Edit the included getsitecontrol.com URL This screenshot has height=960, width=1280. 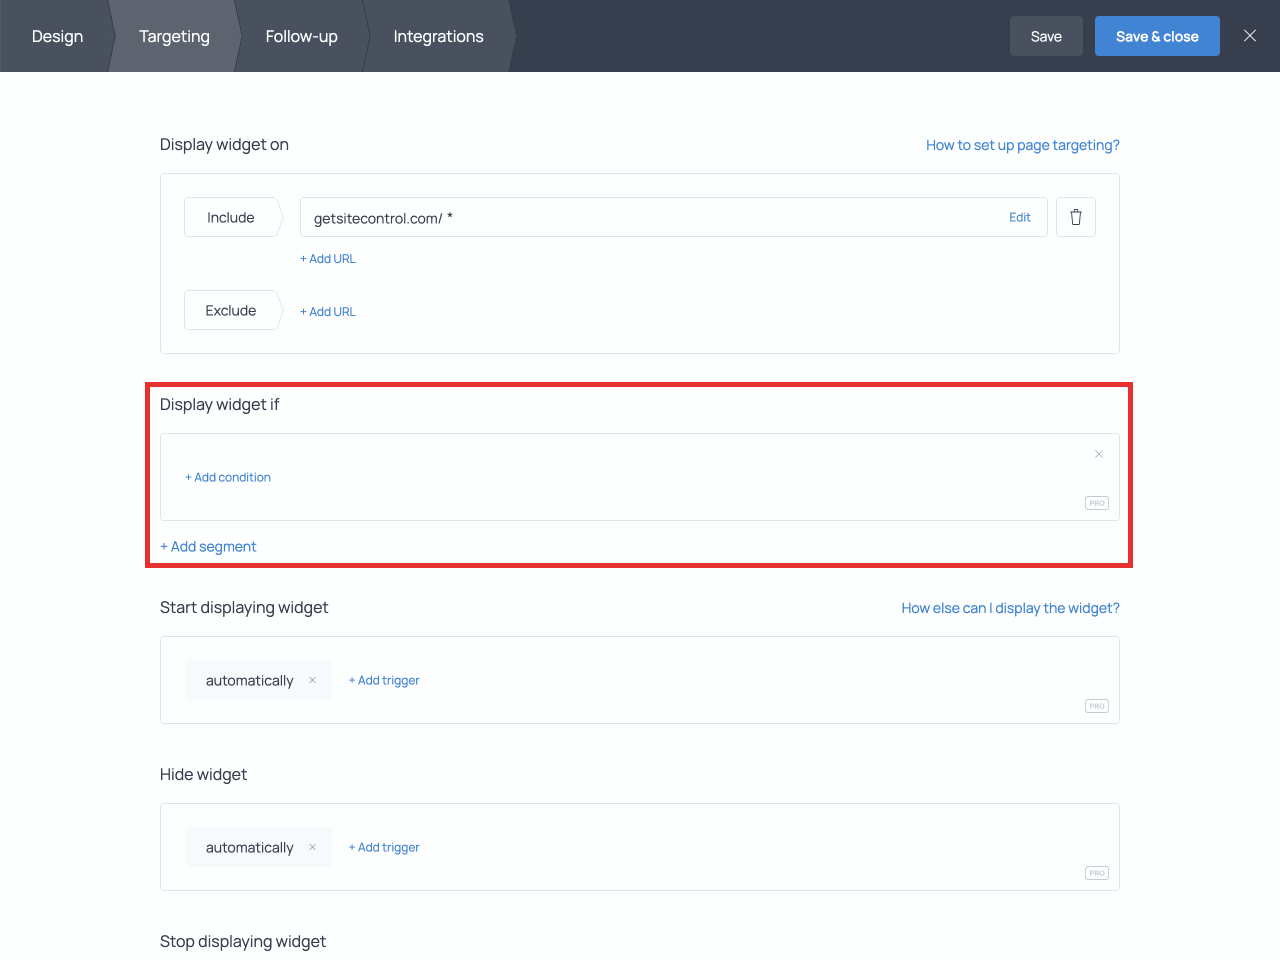tap(1019, 216)
